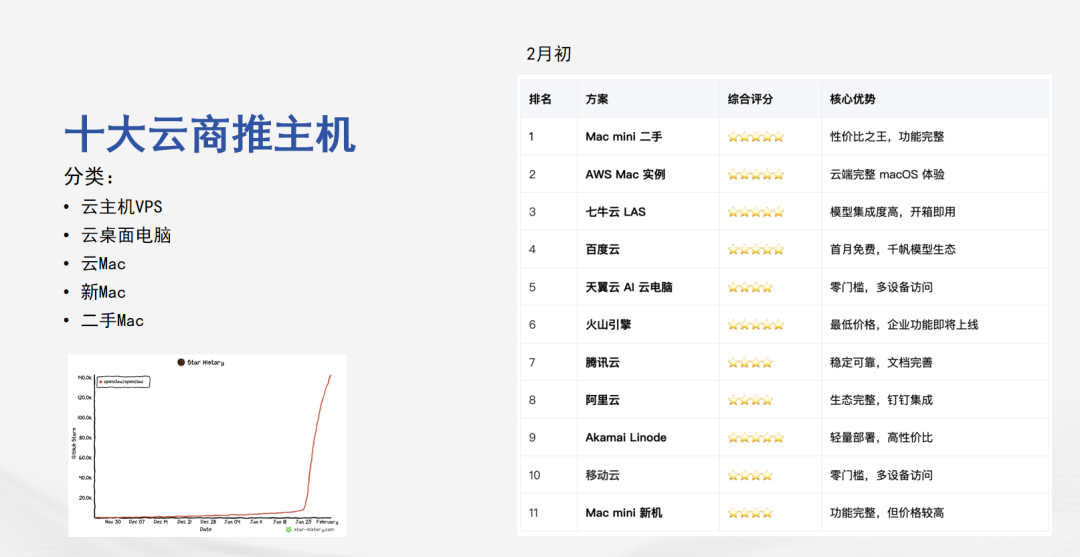The width and height of the screenshot is (1080, 557).
Task: Click the star rating for Mac mini 新机
Action: tap(750, 513)
